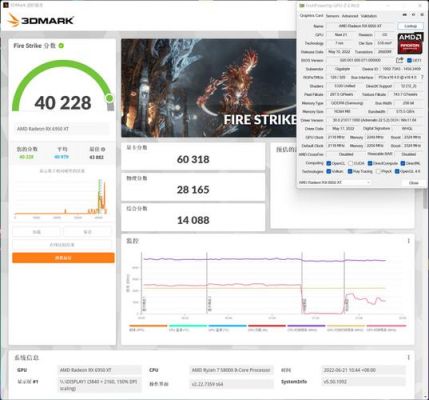Click the Lookup button in GPU-Z

coord(410,26)
